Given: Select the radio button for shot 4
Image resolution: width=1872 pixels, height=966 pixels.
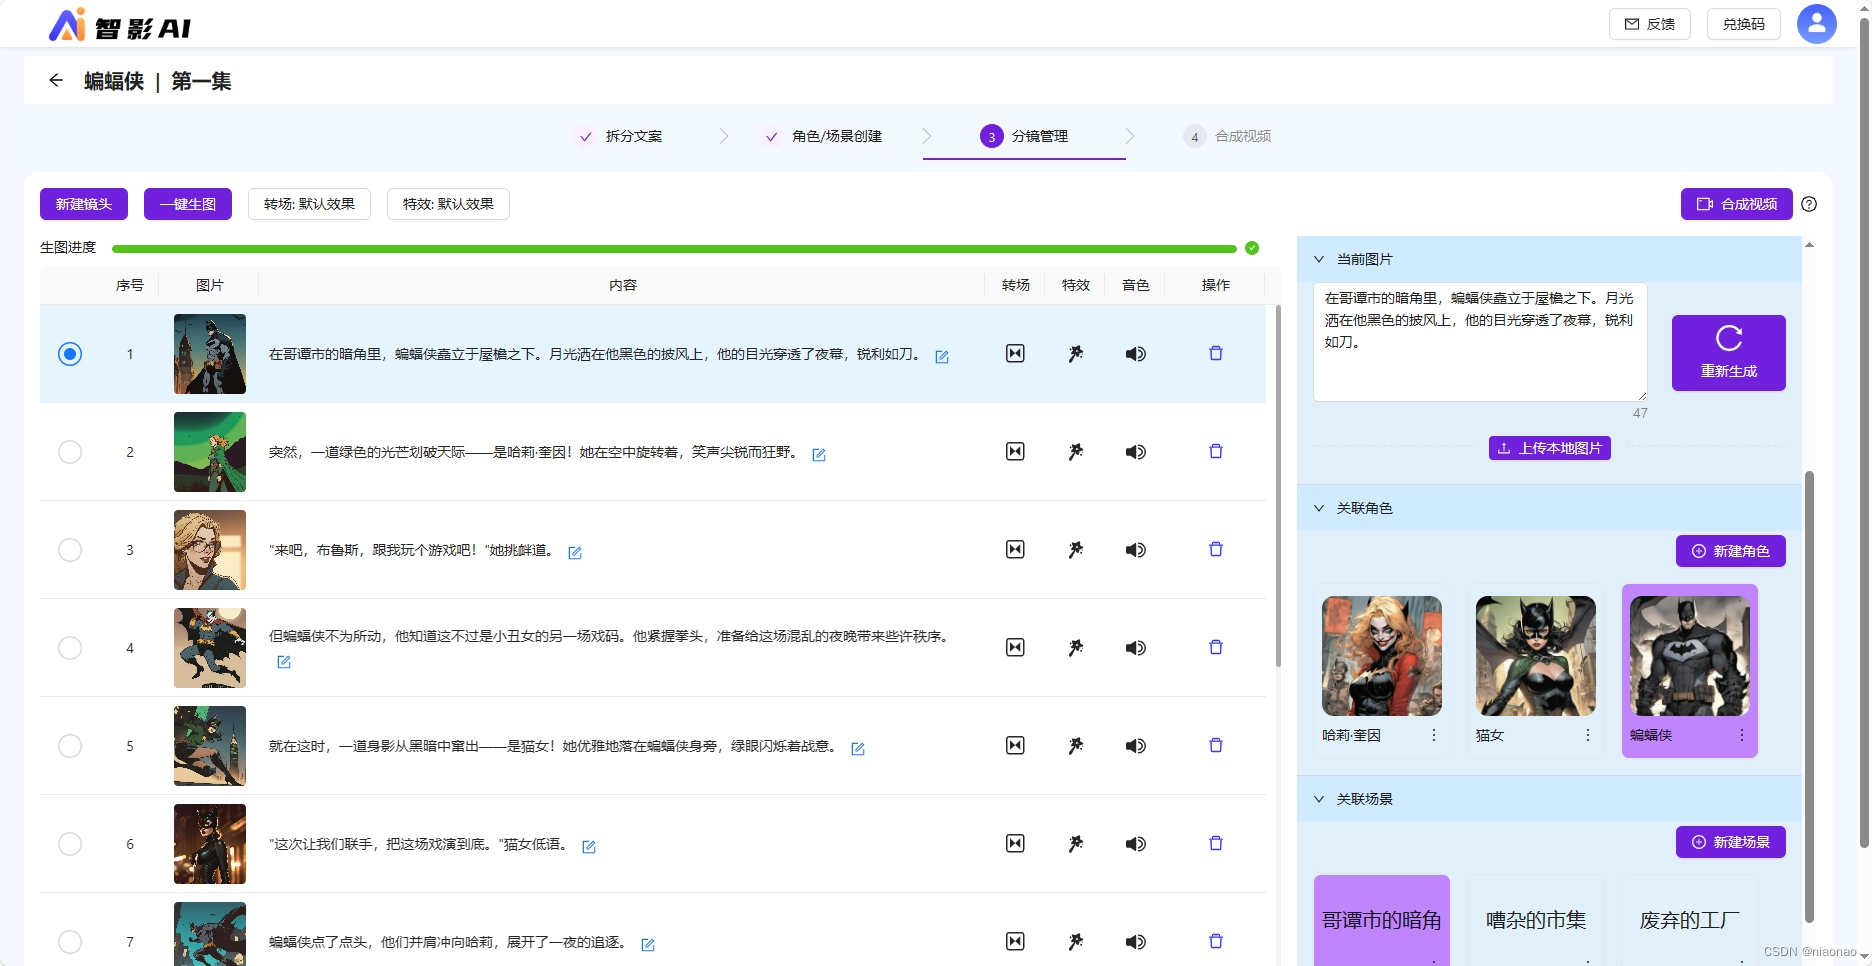Looking at the screenshot, I should 70,648.
